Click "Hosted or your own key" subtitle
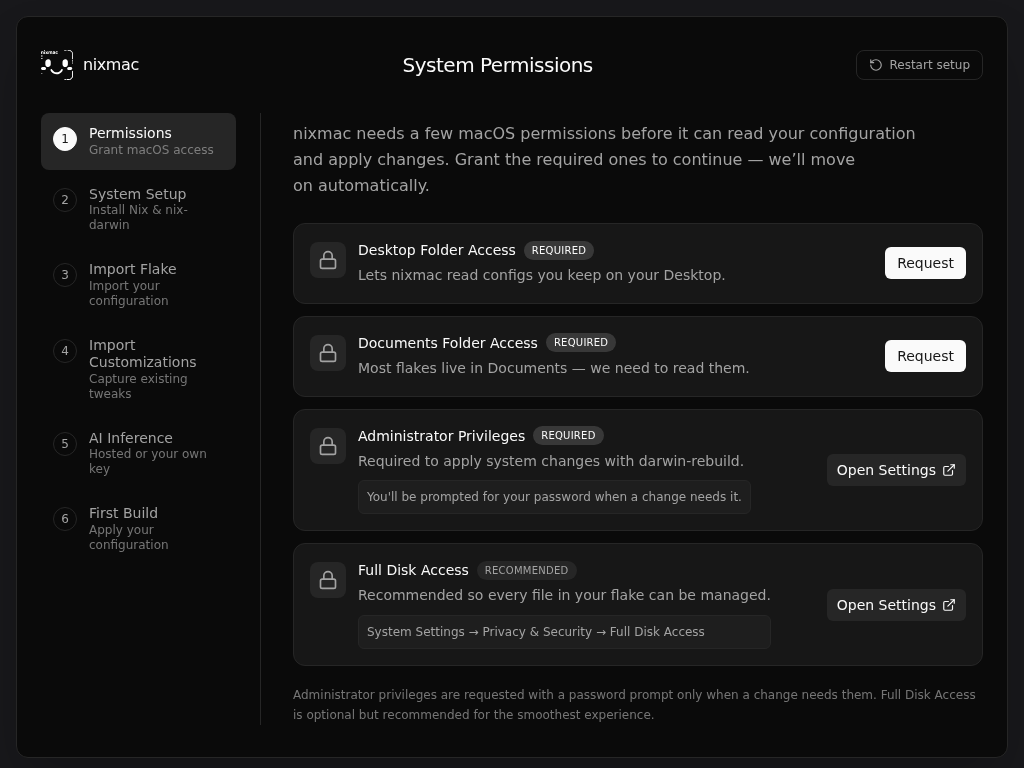The height and width of the screenshot is (768, 1024). pos(148,461)
